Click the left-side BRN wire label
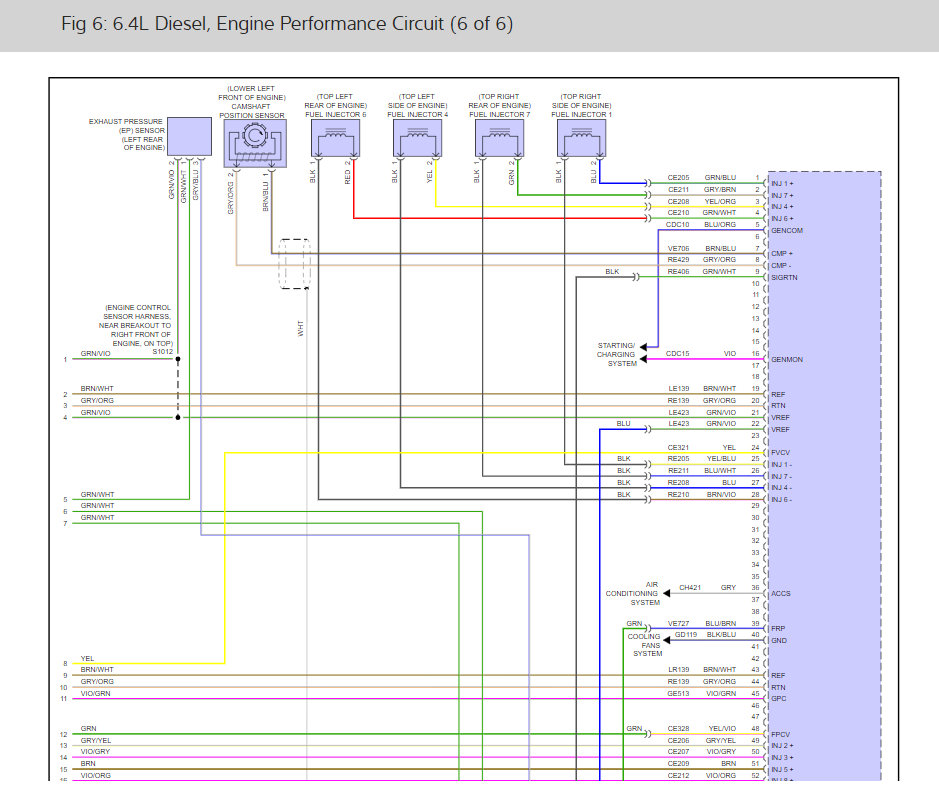 point(88,763)
